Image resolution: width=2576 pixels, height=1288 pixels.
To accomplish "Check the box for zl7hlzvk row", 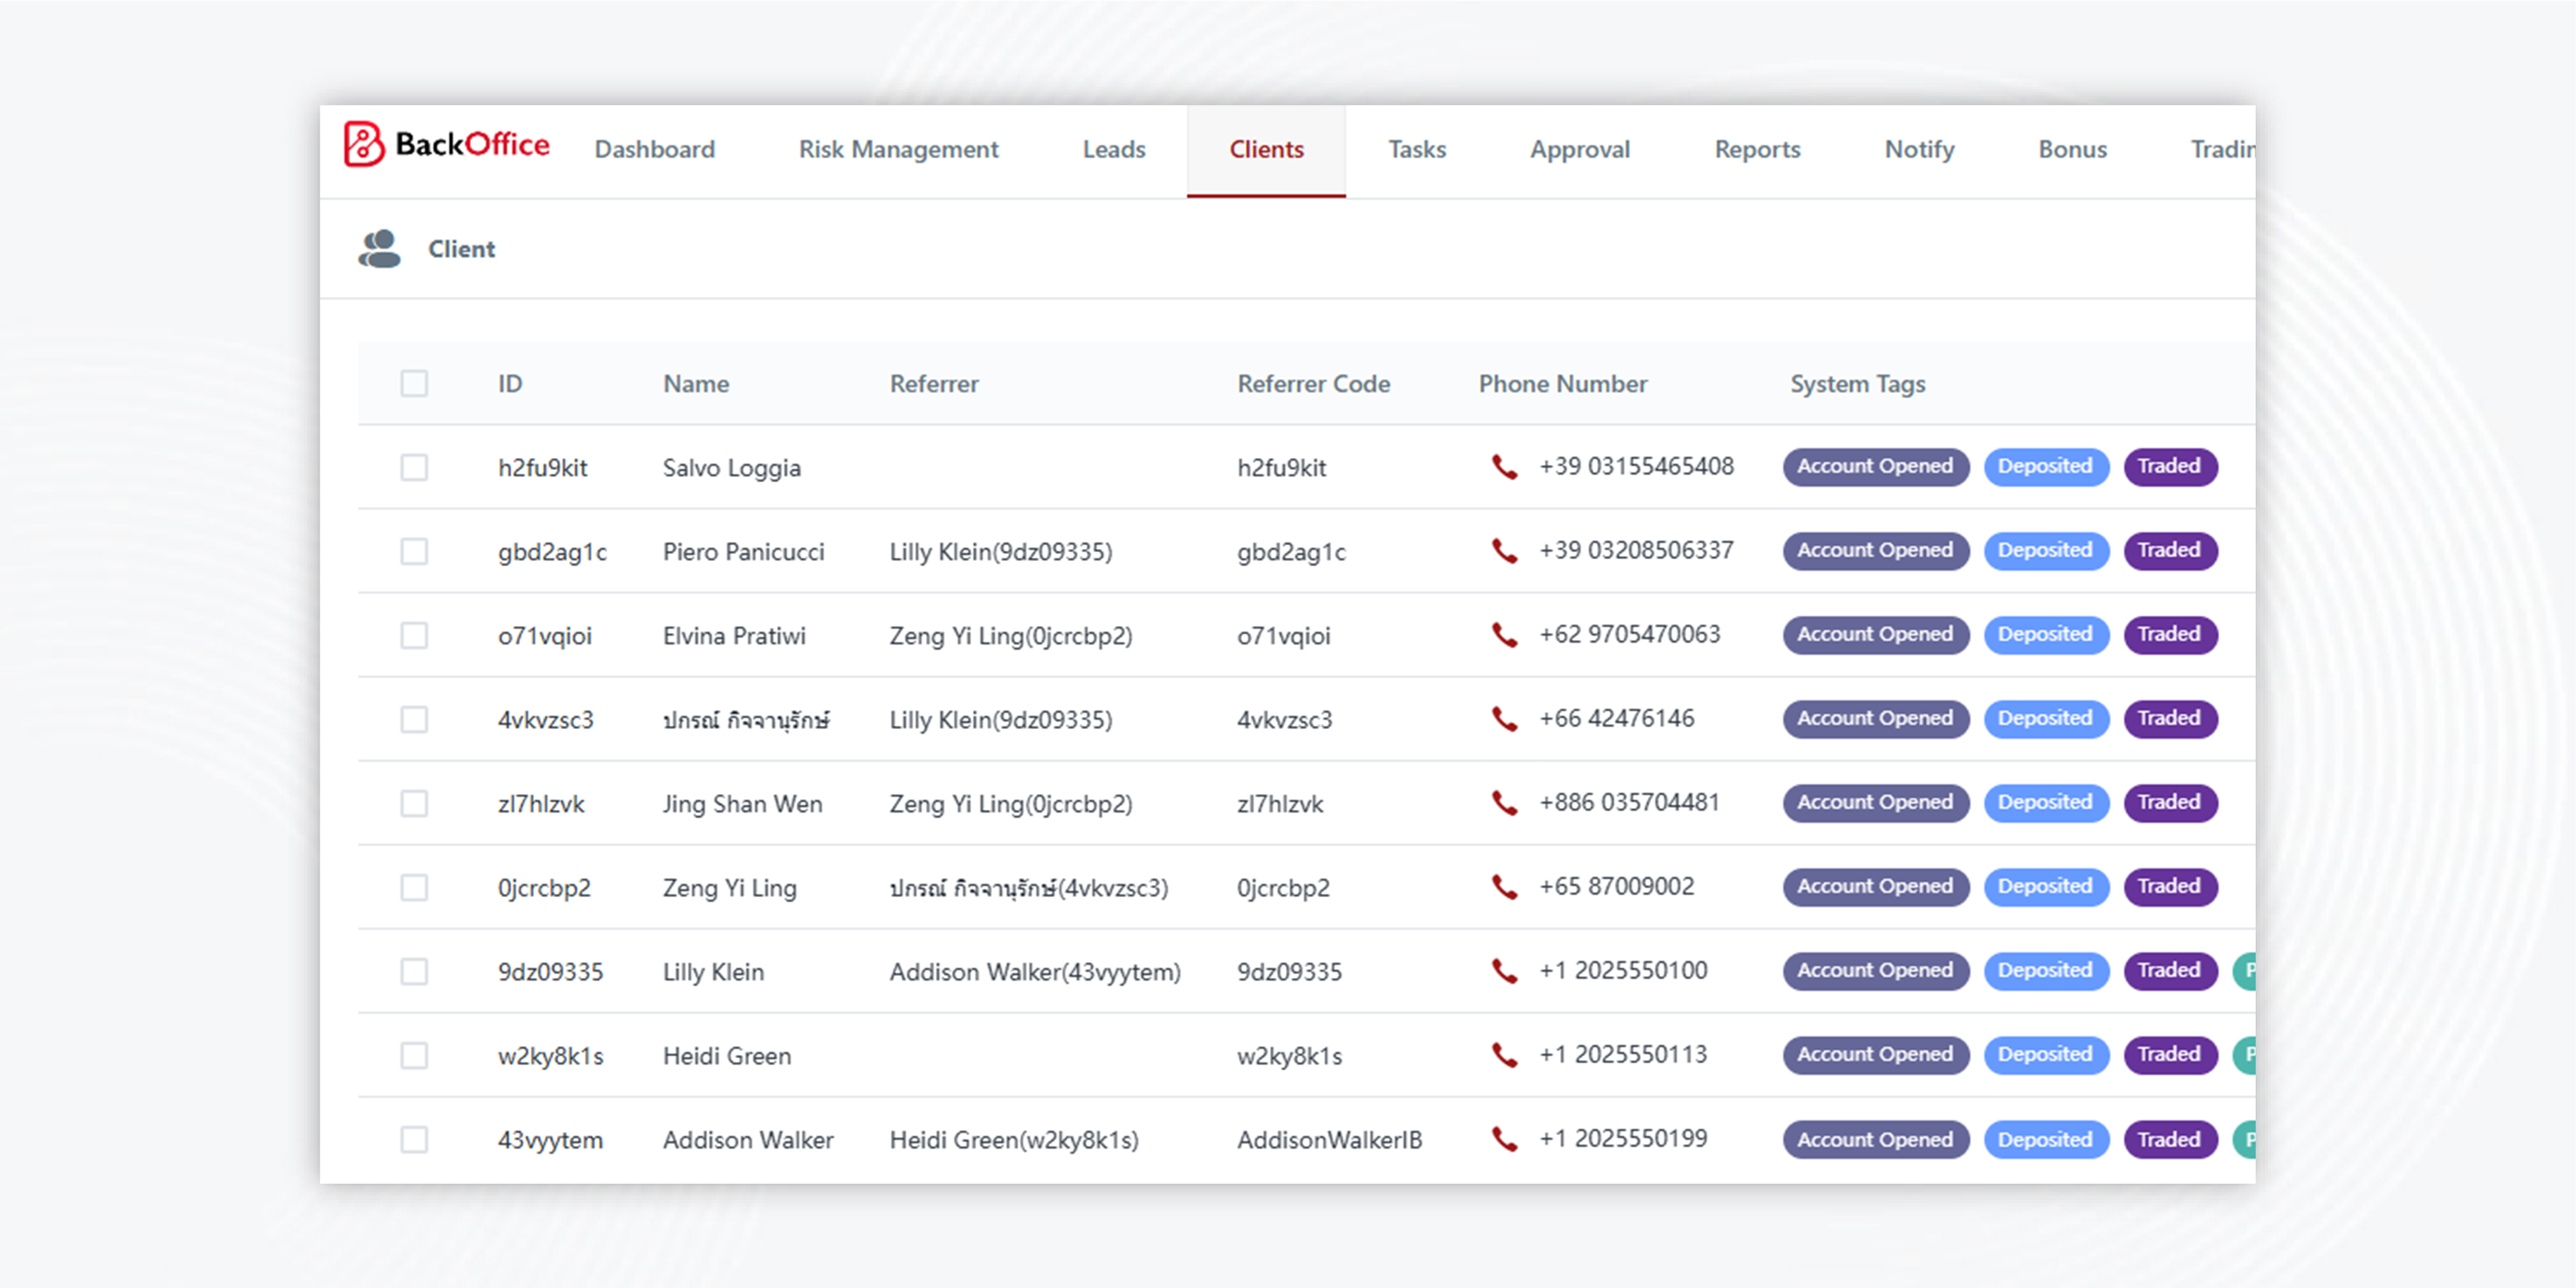I will (414, 804).
